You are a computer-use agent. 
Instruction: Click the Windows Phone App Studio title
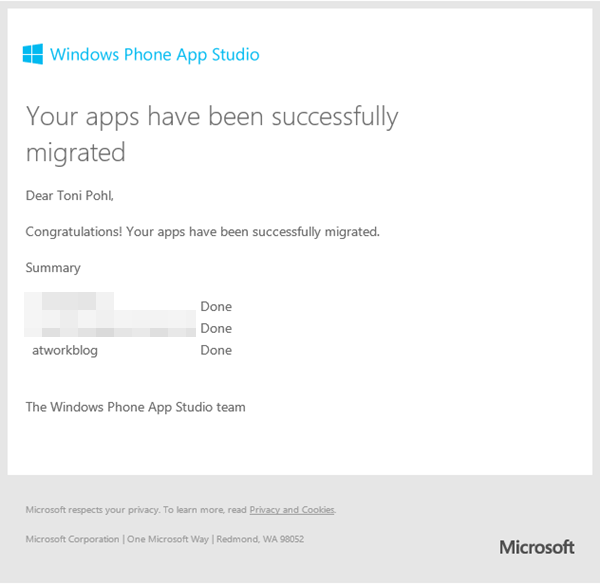pyautogui.click(x=155, y=54)
